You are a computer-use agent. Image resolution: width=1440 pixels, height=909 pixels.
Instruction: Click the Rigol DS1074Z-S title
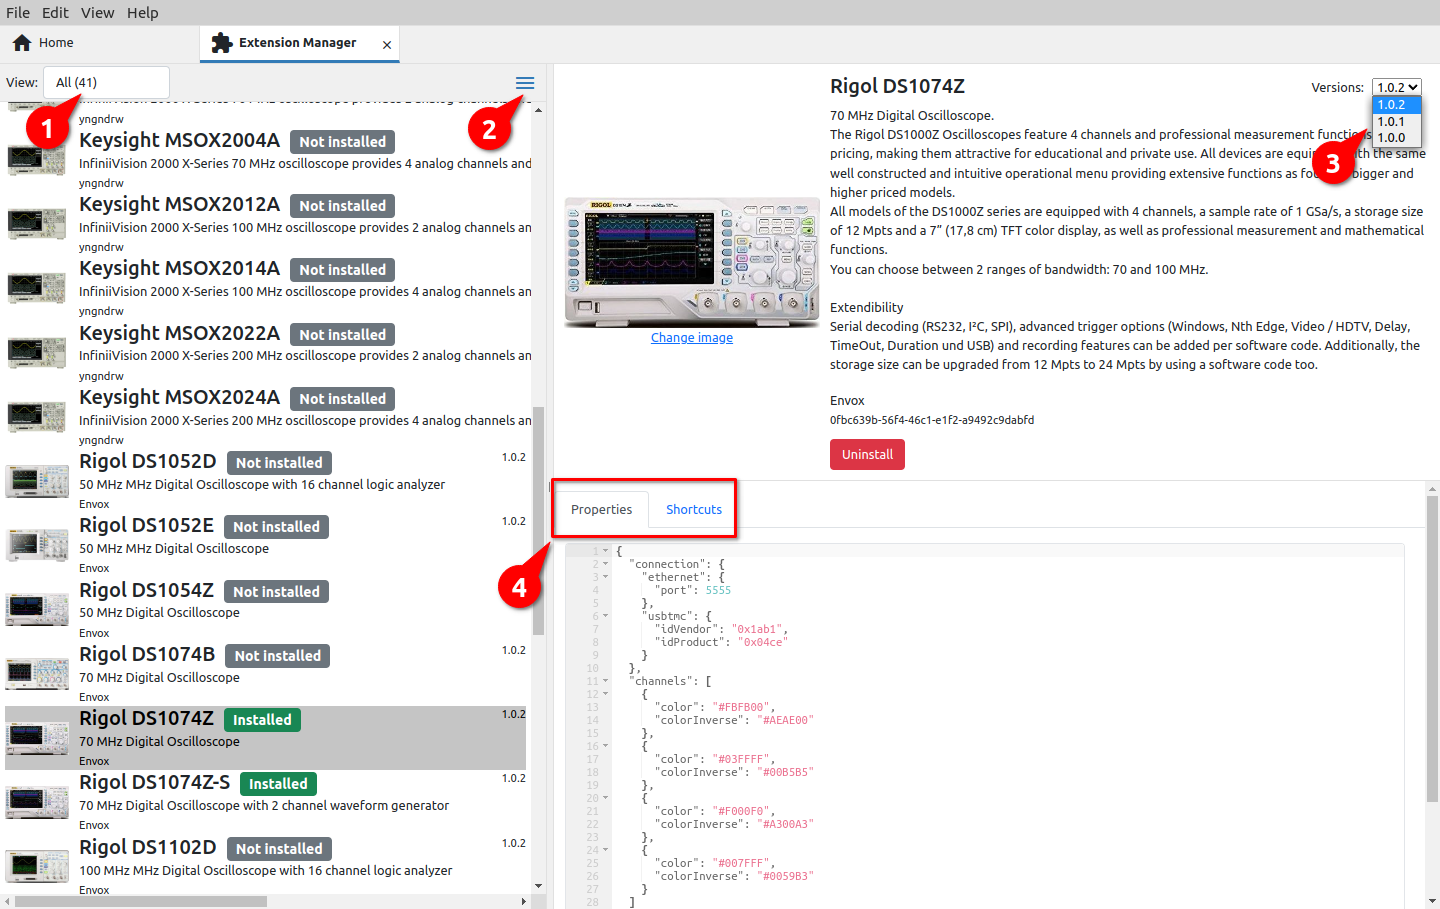tap(155, 783)
